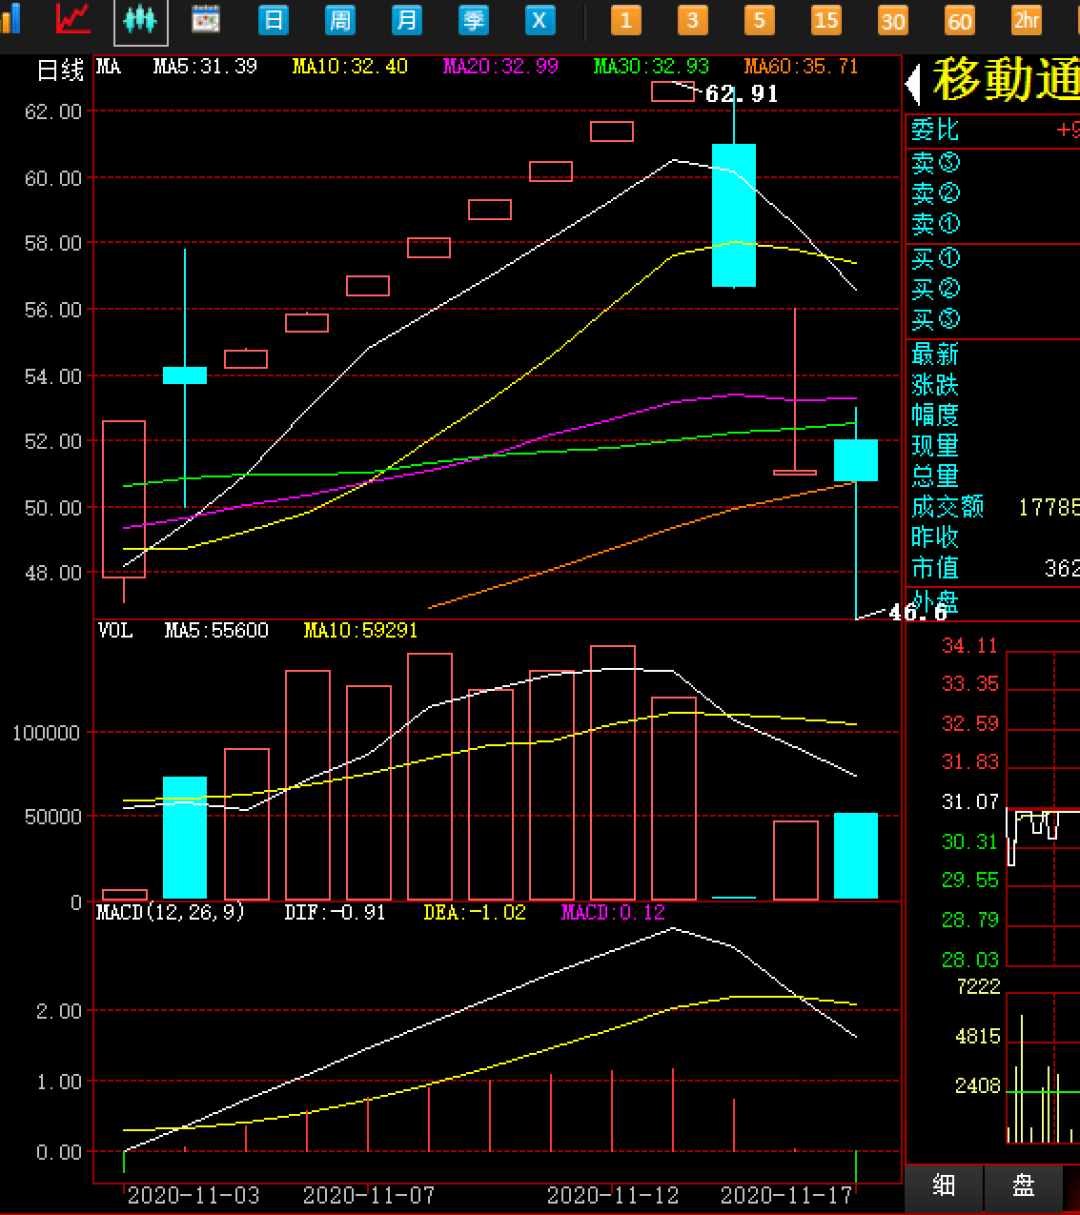Click the MA10:32.40 value
Image resolution: width=1080 pixels, height=1215 pixels.
[350, 67]
